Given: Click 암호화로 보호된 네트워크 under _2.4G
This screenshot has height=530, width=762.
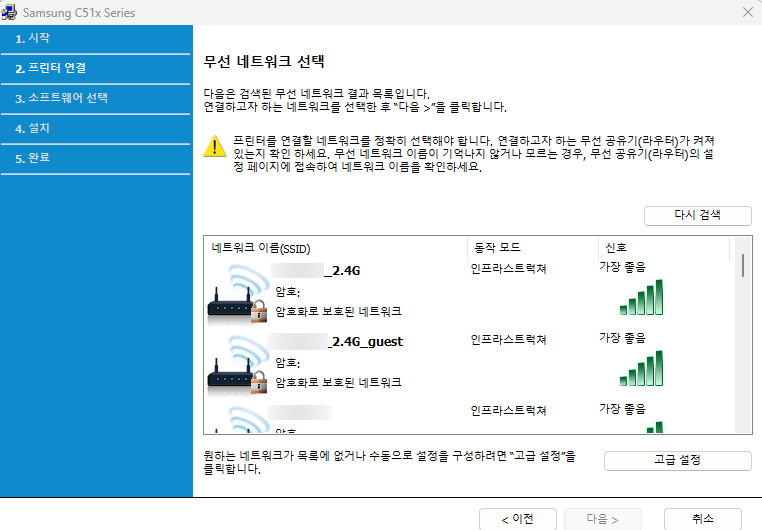Looking at the screenshot, I should (x=338, y=311).
